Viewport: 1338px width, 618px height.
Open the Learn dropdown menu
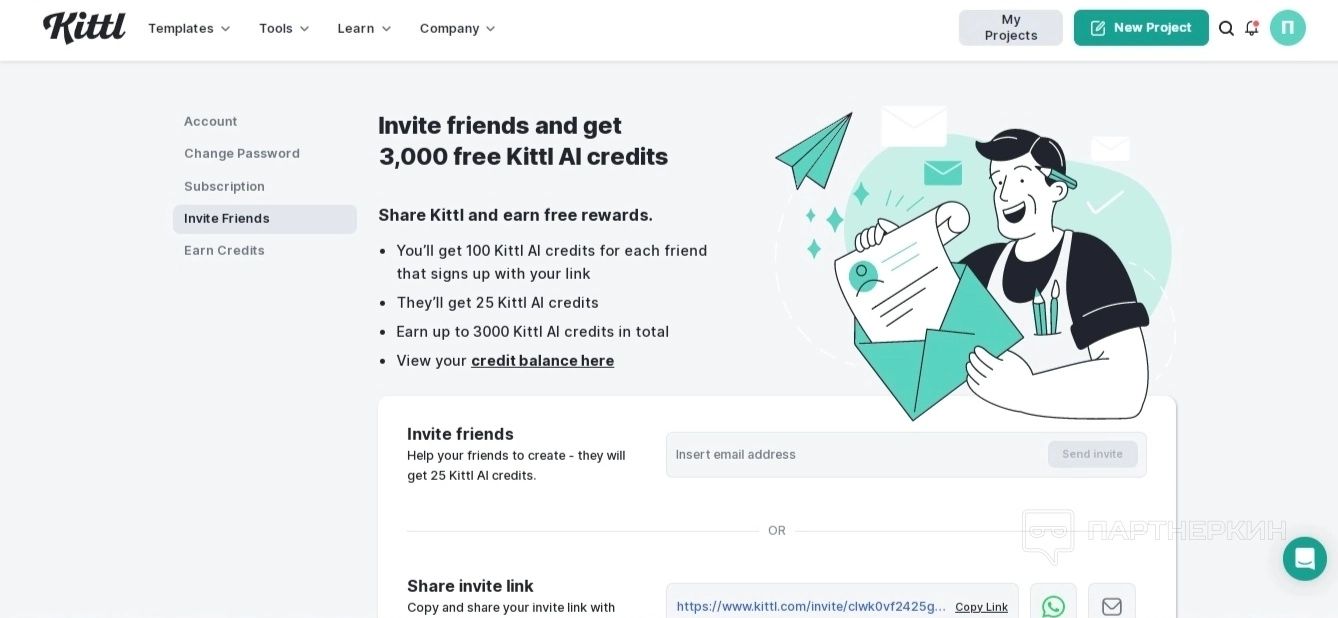point(364,28)
